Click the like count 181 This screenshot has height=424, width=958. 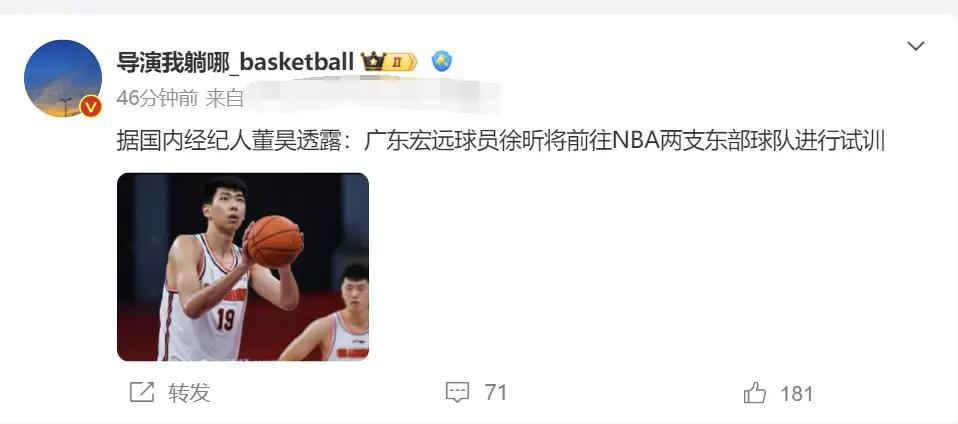coord(797,393)
